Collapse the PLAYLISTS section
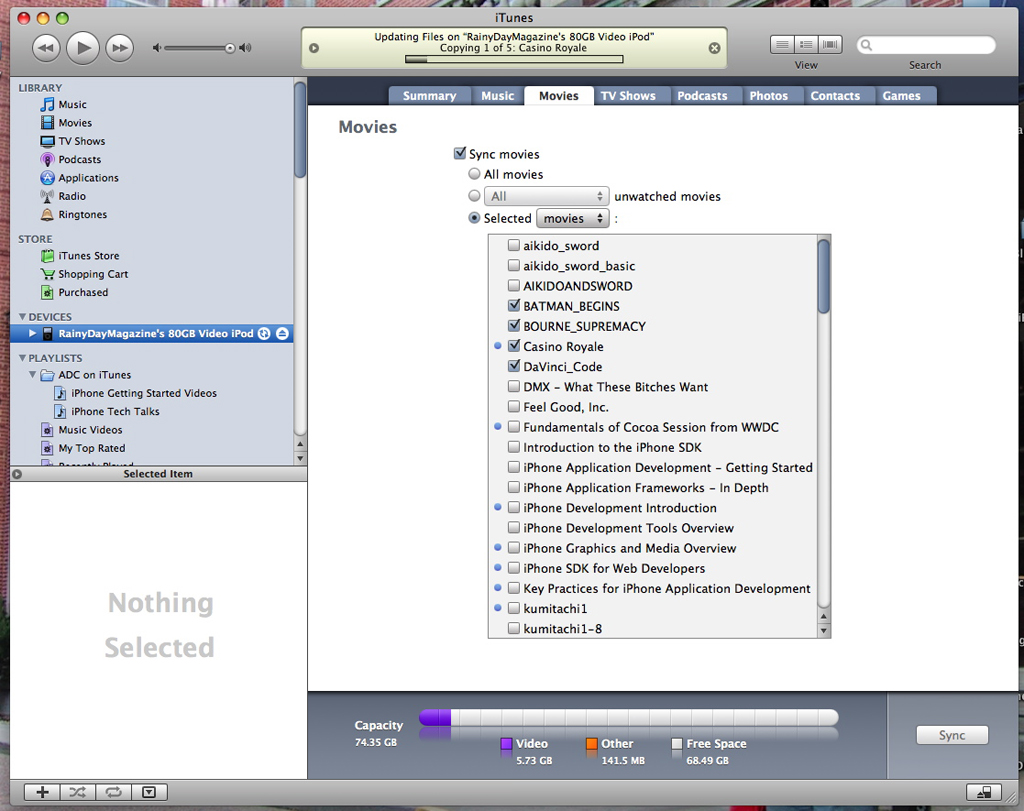The image size is (1024, 811). pyautogui.click(x=22, y=358)
